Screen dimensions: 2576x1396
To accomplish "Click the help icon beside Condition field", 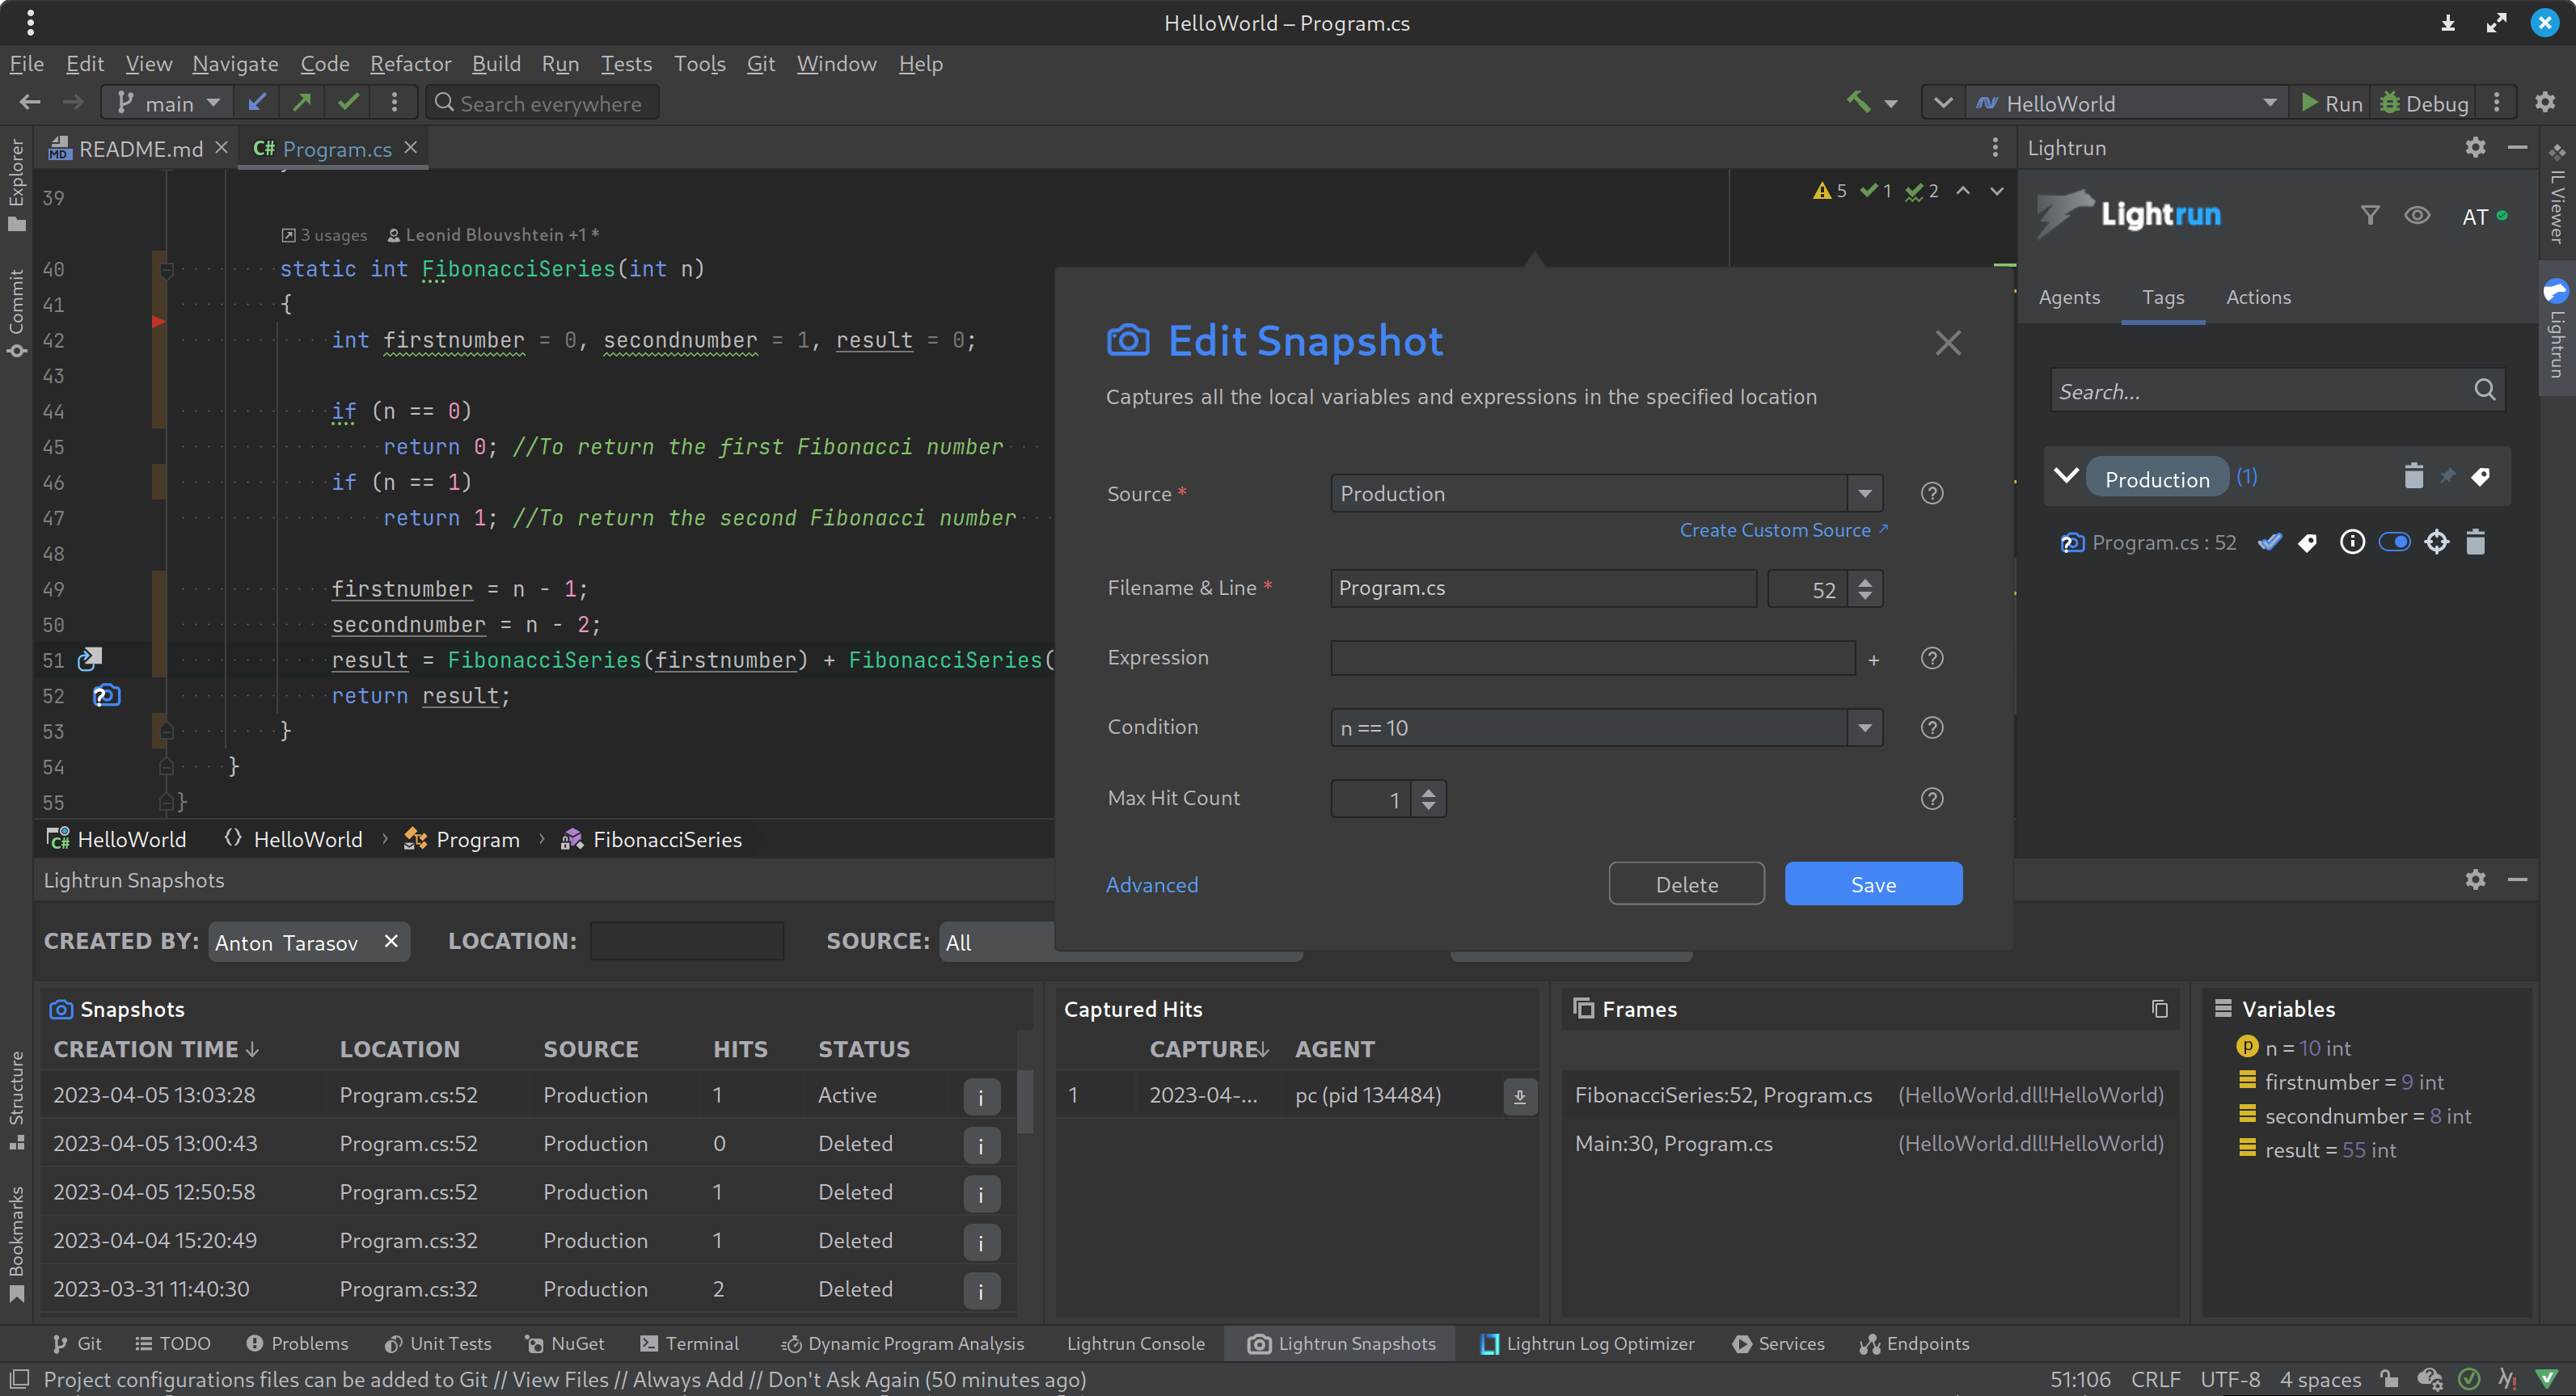I will coord(1931,727).
